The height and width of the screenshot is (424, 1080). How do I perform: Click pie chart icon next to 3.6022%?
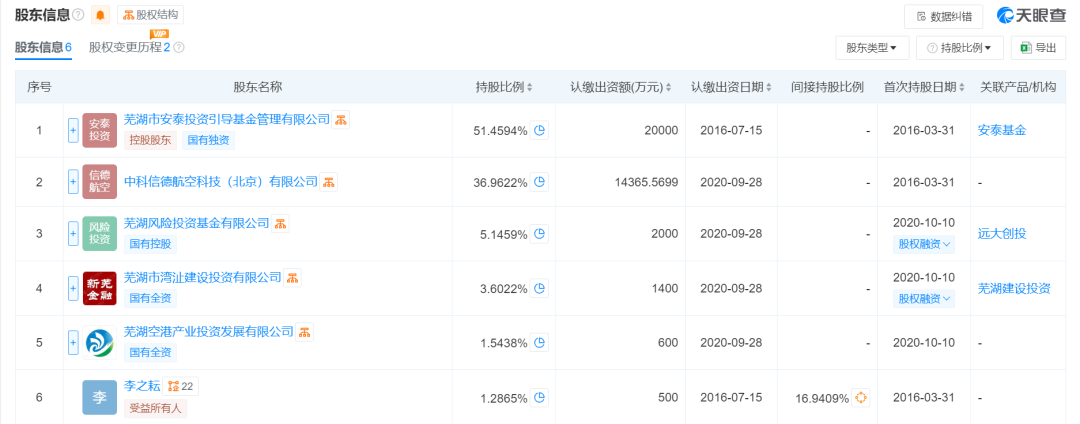click(x=540, y=288)
